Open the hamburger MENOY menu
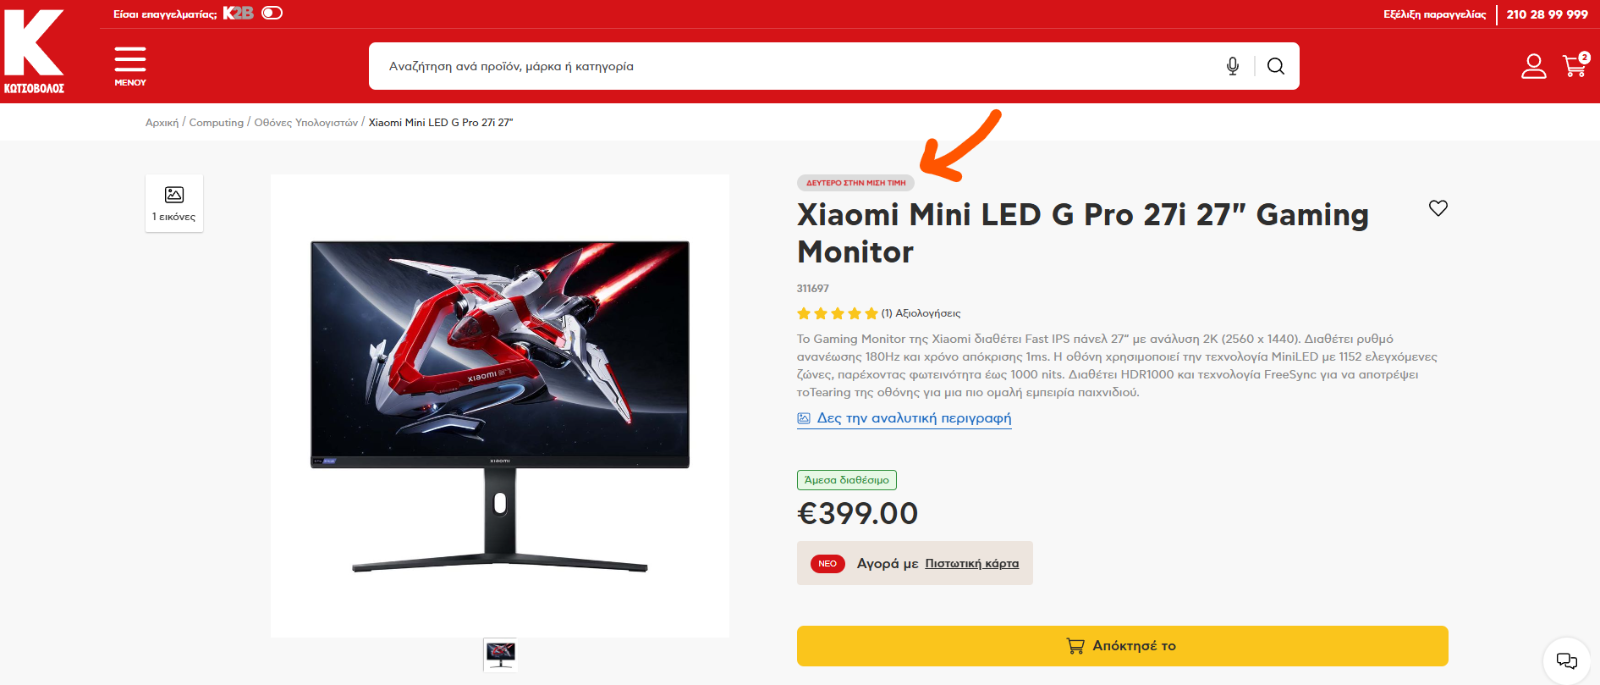This screenshot has width=1600, height=685. (x=130, y=66)
